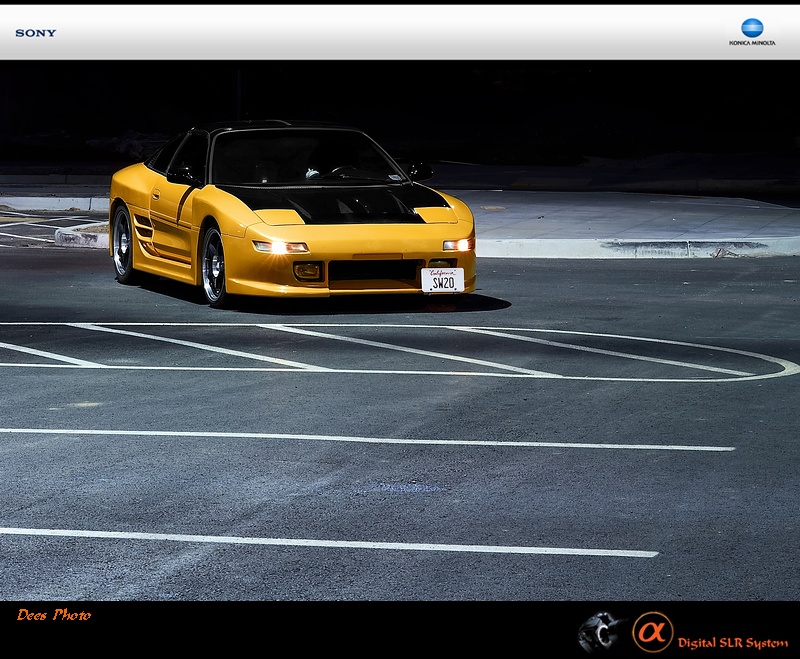The width and height of the screenshot is (800, 659).
Task: Click the DSLR camera image in footer
Action: click(x=600, y=632)
